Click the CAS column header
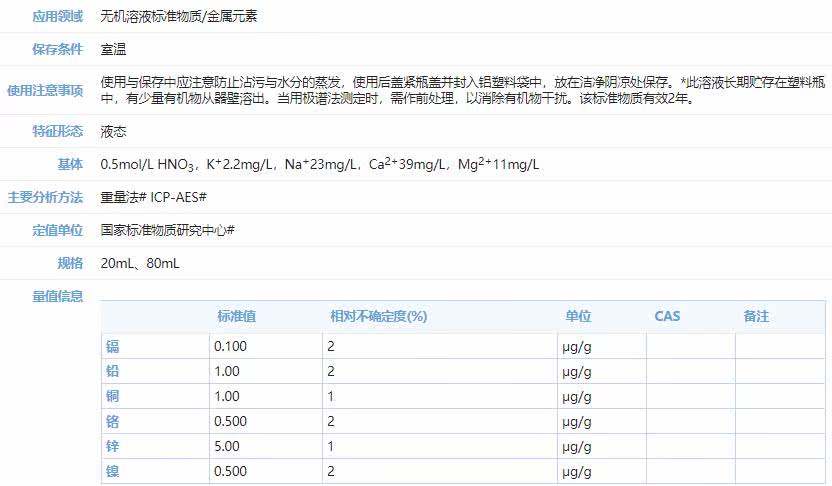 (x=667, y=316)
